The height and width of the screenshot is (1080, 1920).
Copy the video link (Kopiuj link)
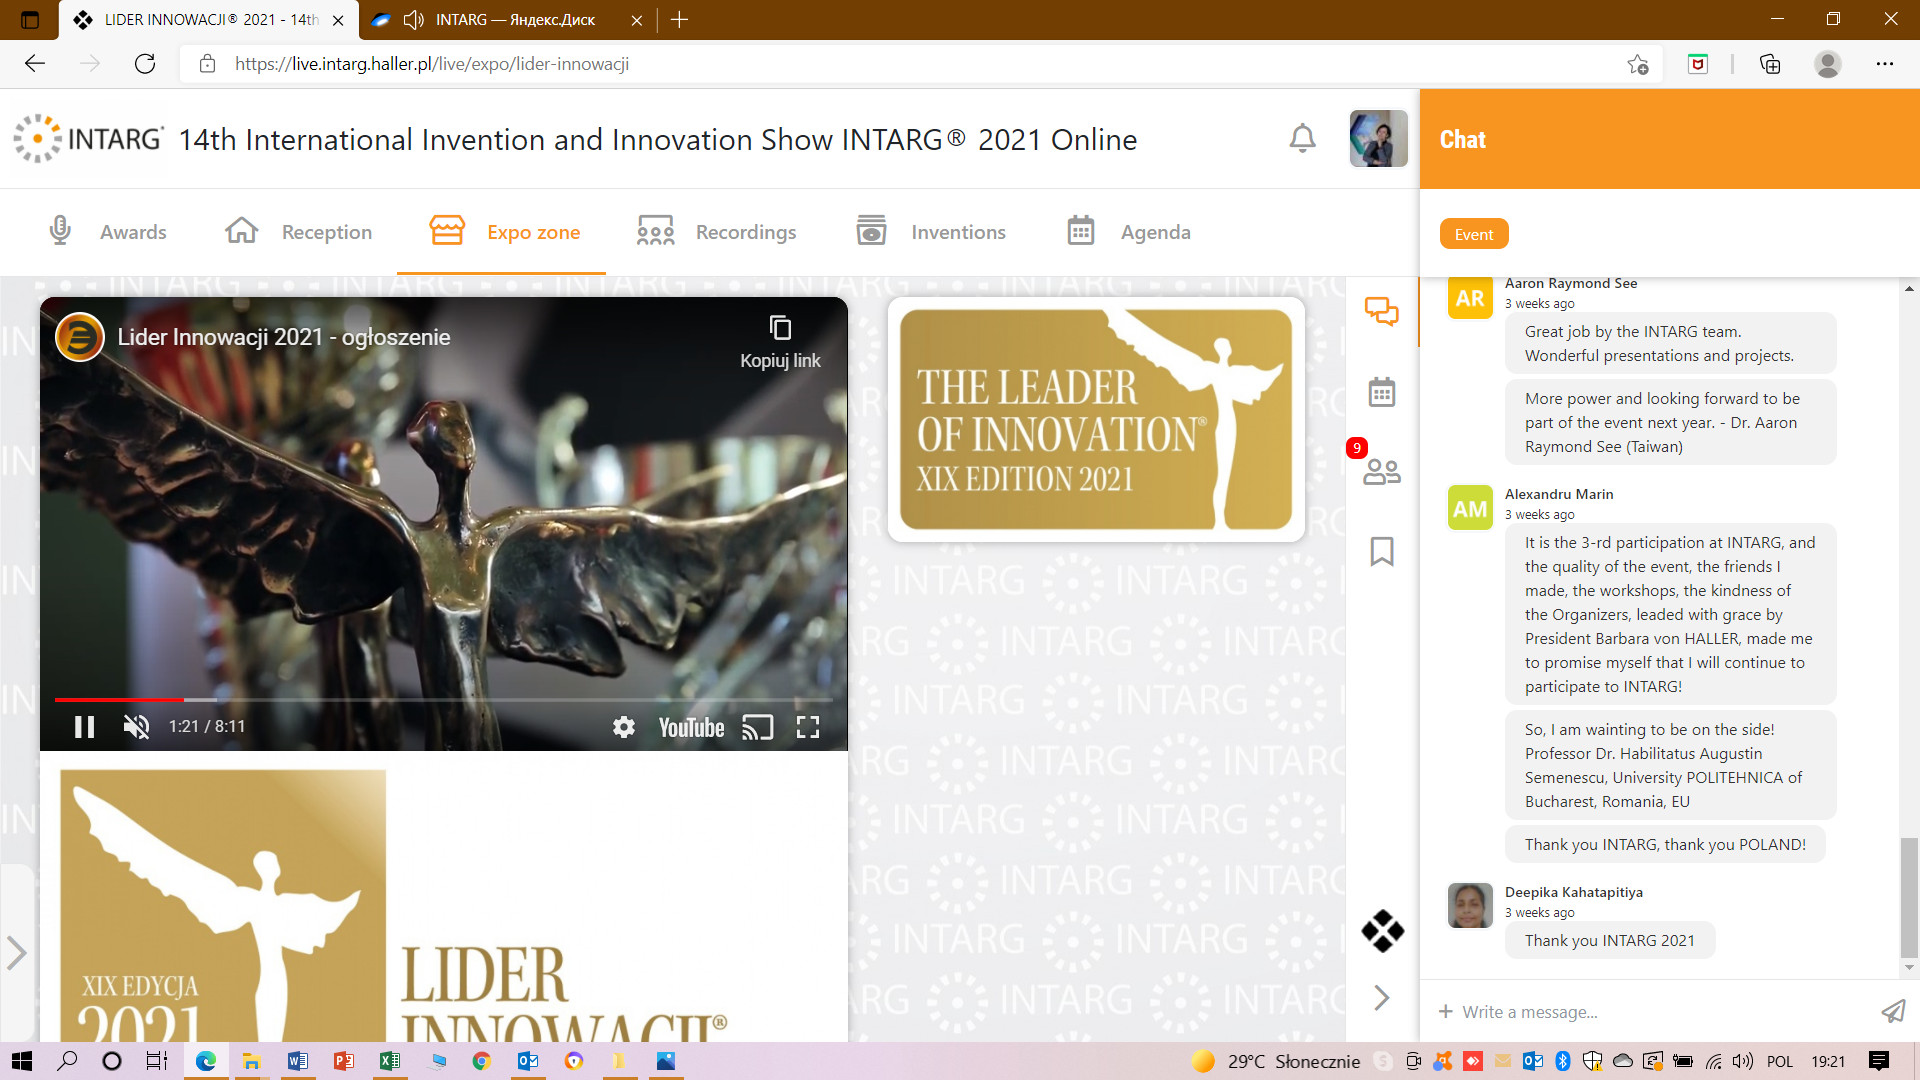[780, 342]
